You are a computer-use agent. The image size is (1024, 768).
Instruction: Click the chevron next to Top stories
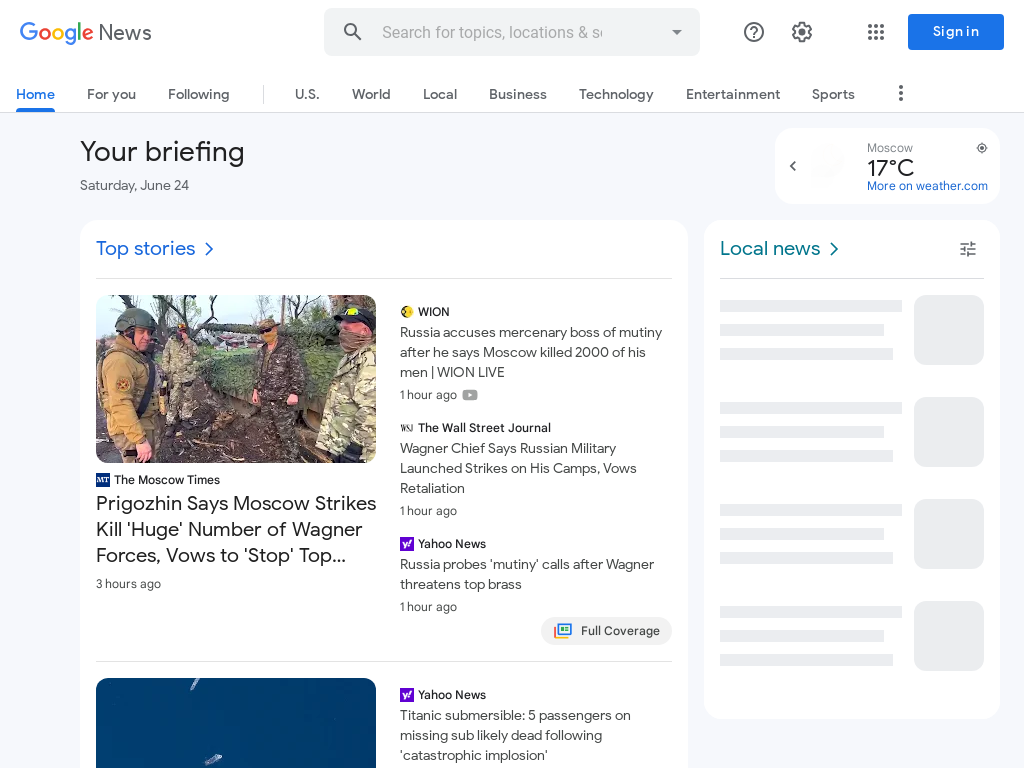(x=209, y=249)
